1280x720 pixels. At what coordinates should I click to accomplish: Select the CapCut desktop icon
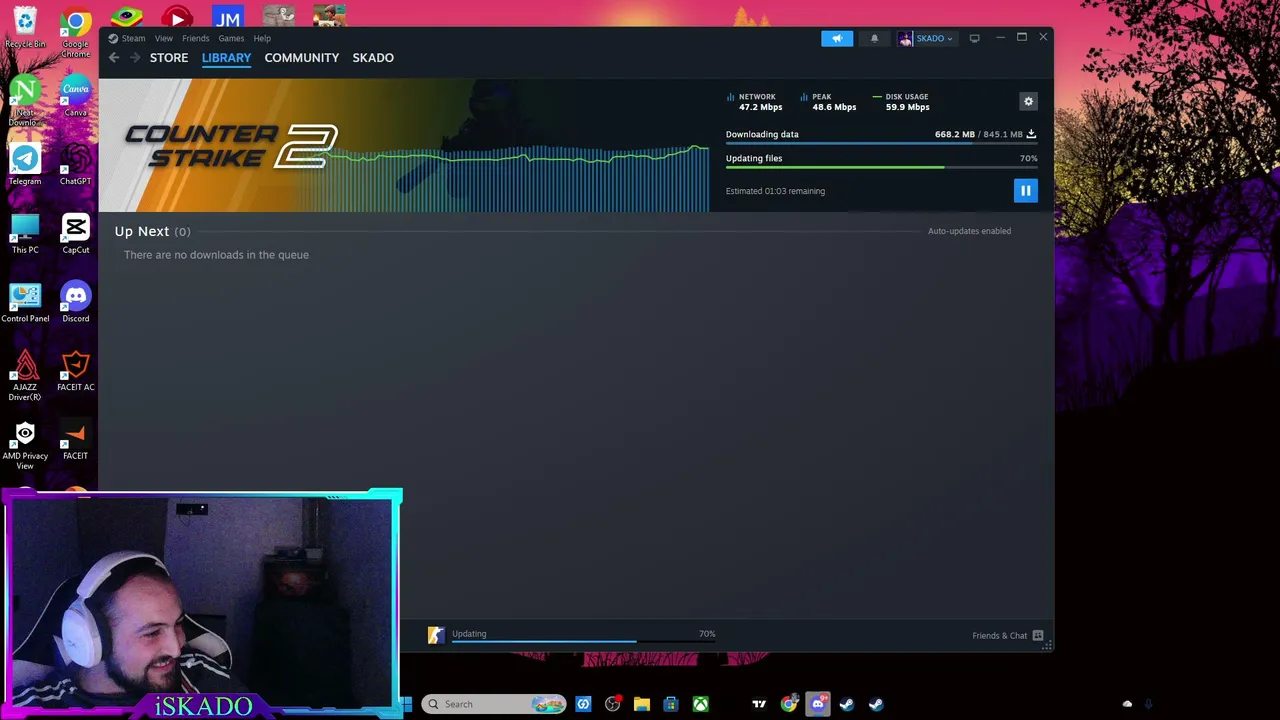point(75,233)
